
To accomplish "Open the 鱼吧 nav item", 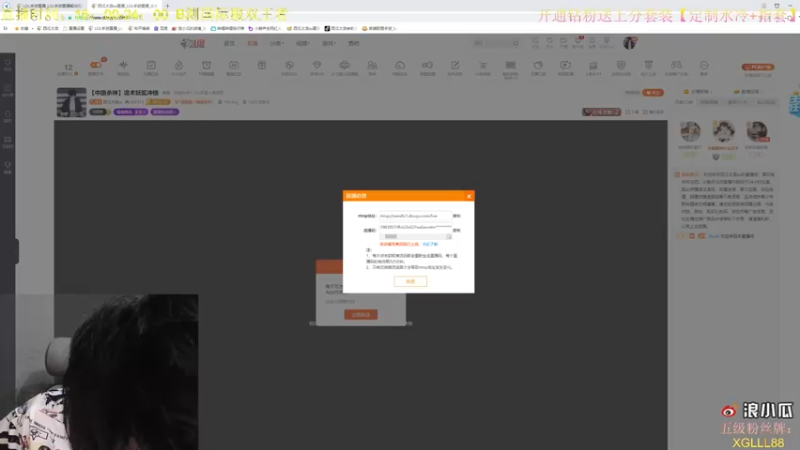I will pos(354,43).
